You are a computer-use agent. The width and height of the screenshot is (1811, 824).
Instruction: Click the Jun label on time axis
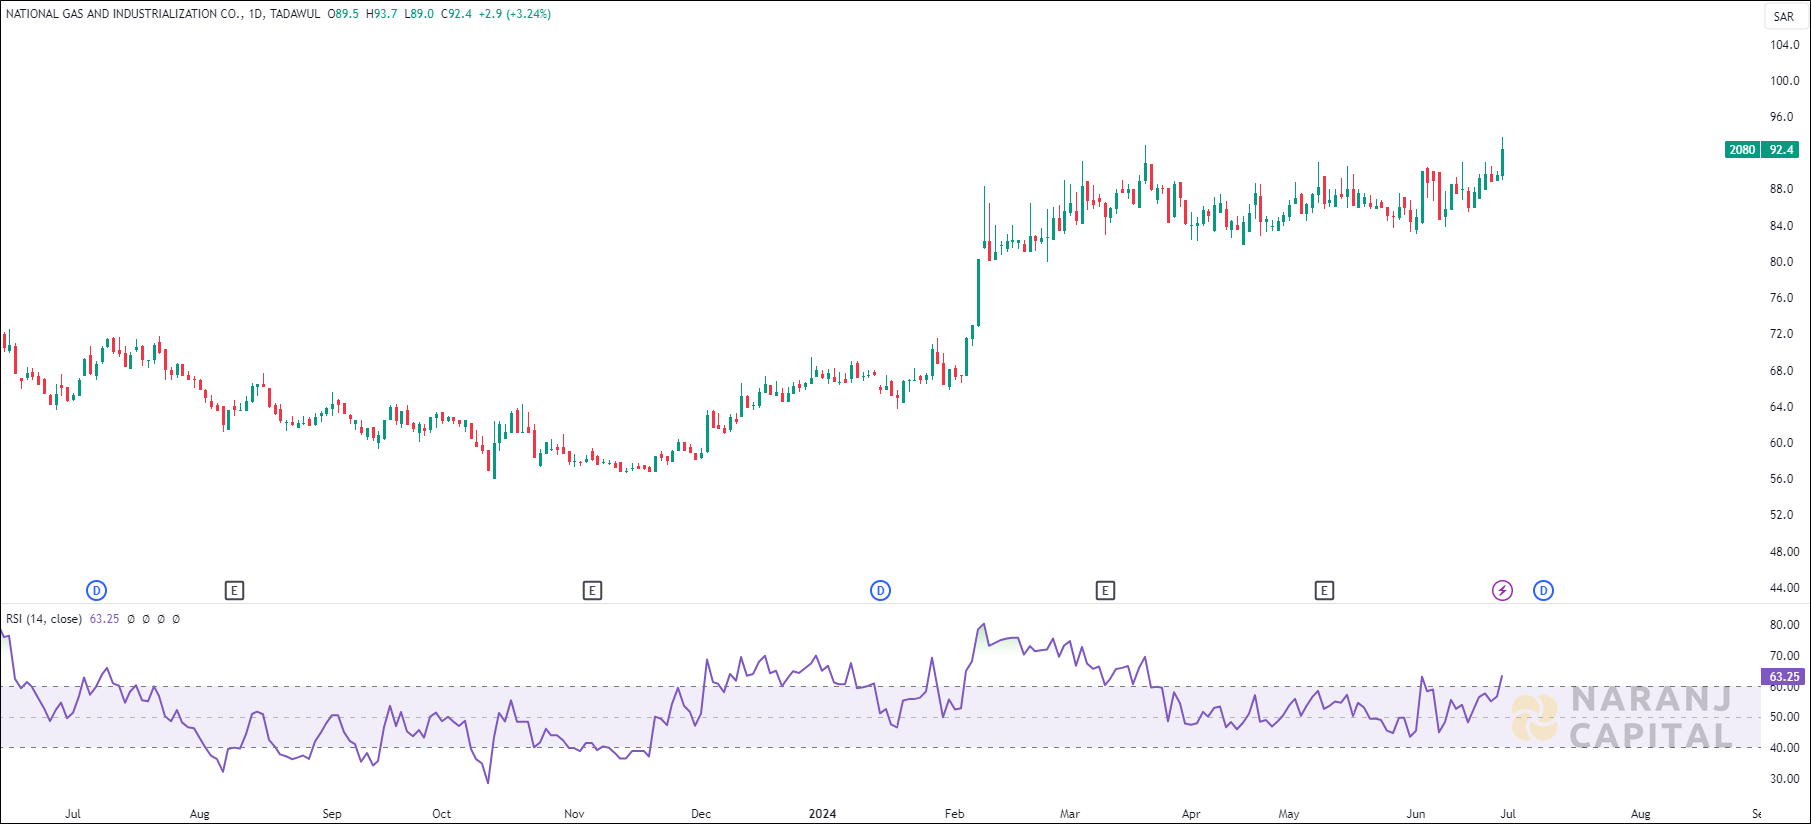[x=1416, y=814]
